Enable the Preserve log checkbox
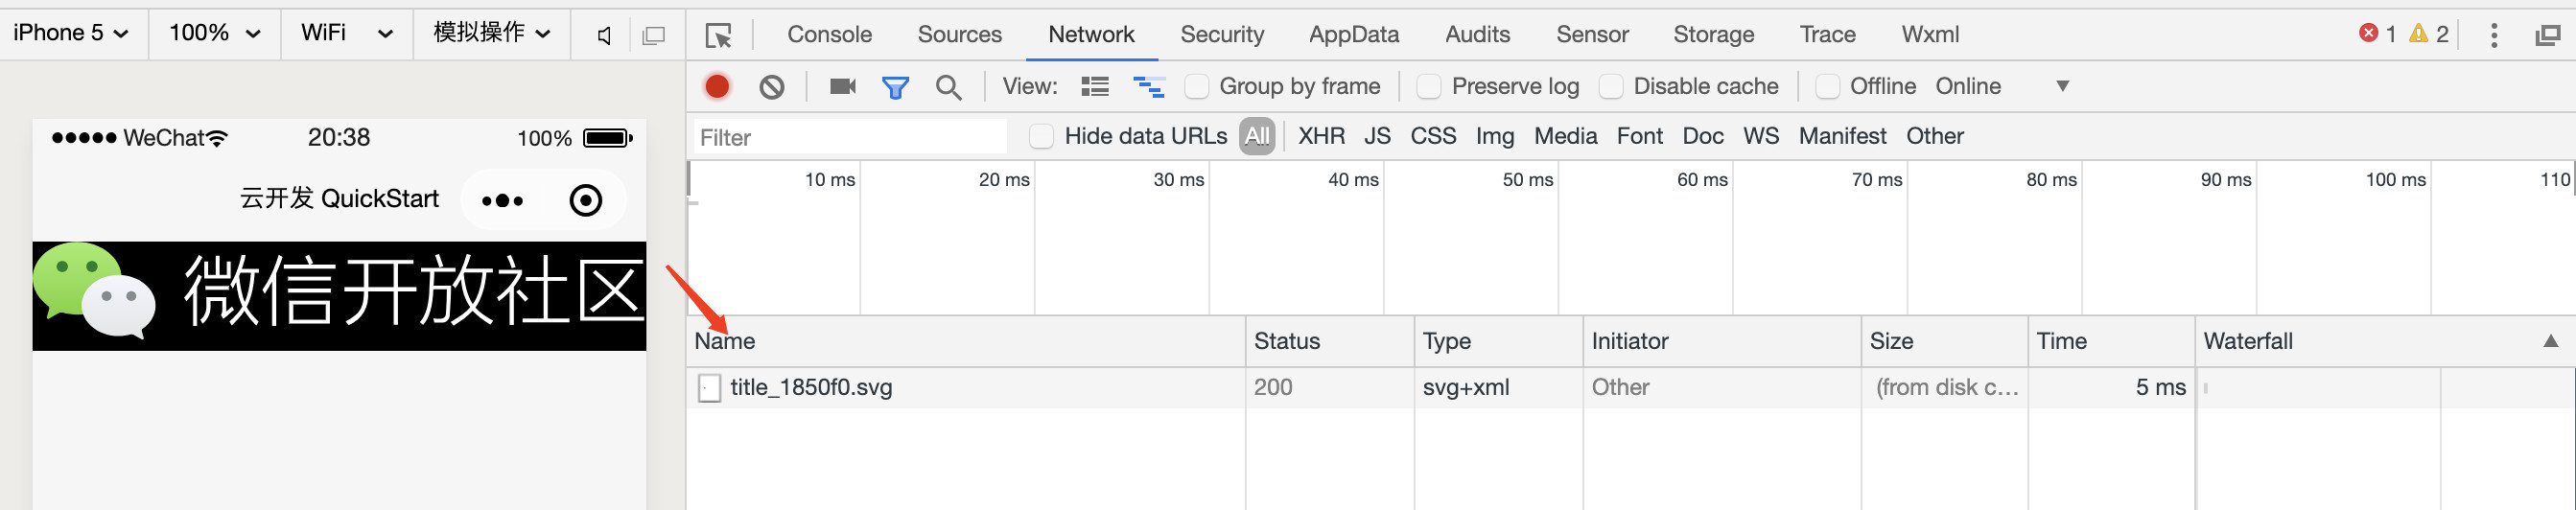 pos(1429,87)
